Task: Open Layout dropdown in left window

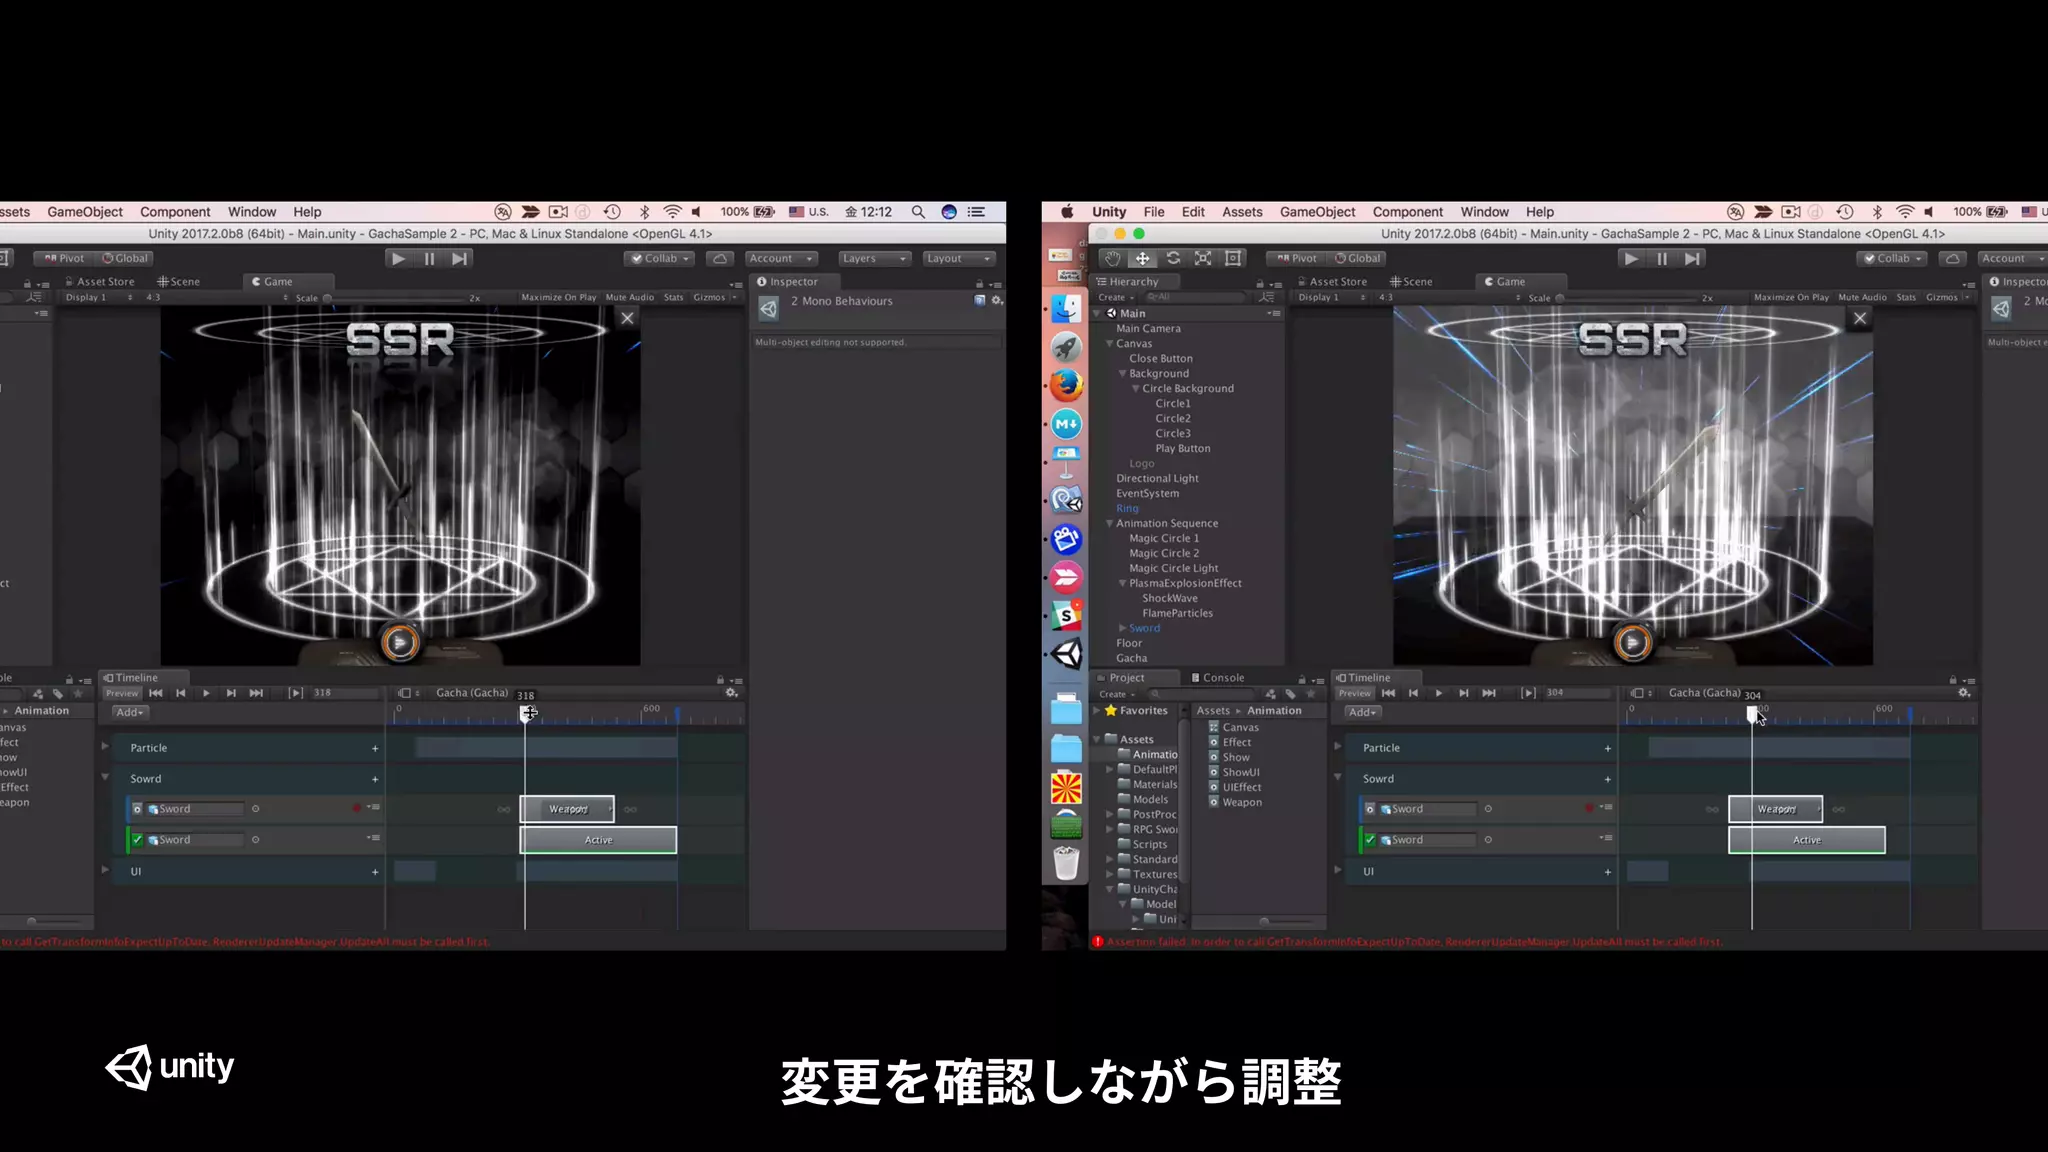Action: coord(959,258)
